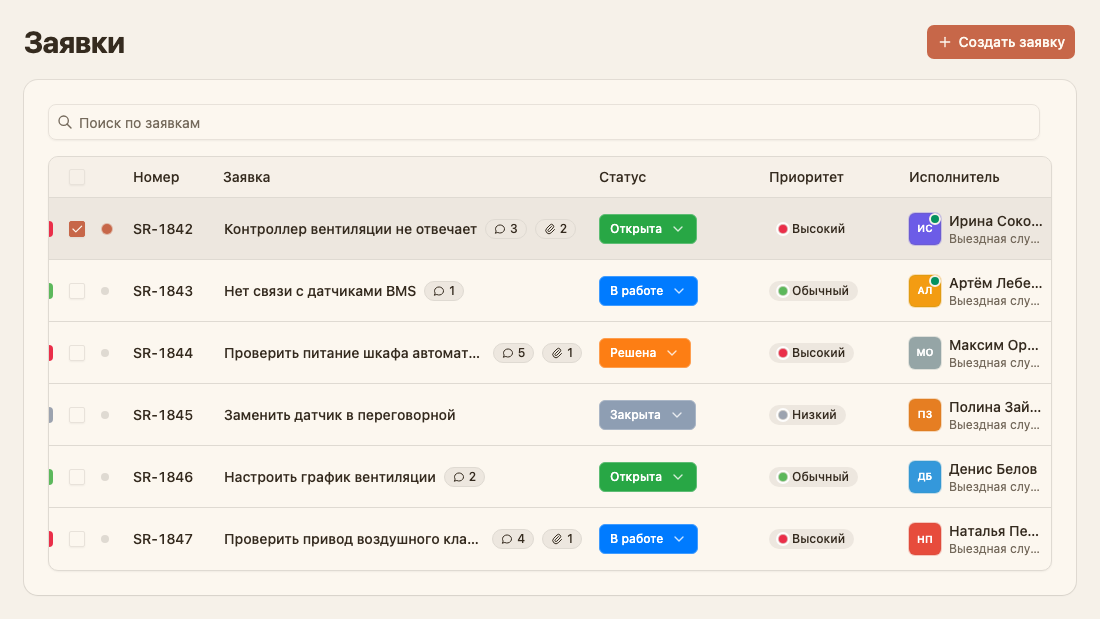The image size is (1100, 619).
Task: Open the В работе status dropdown for SR-1843
Action: pos(648,291)
